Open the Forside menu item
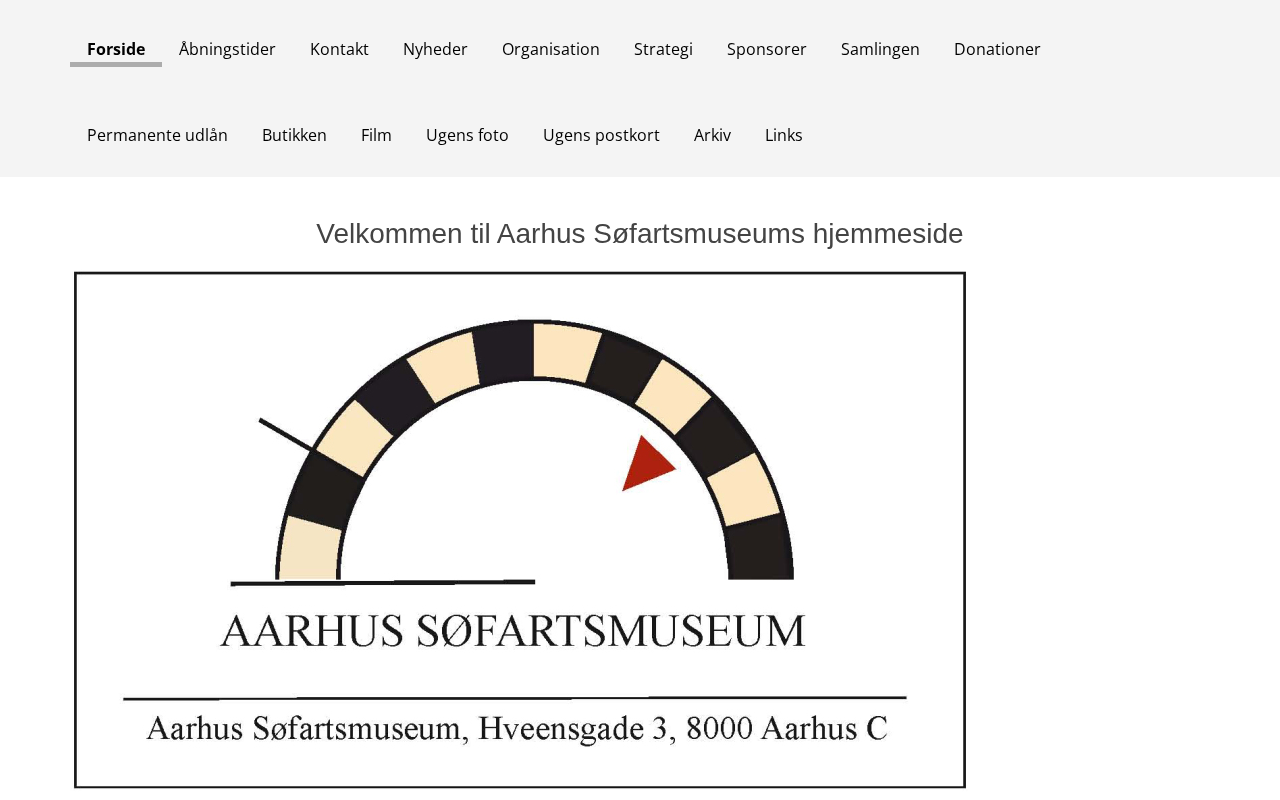 click(116, 49)
